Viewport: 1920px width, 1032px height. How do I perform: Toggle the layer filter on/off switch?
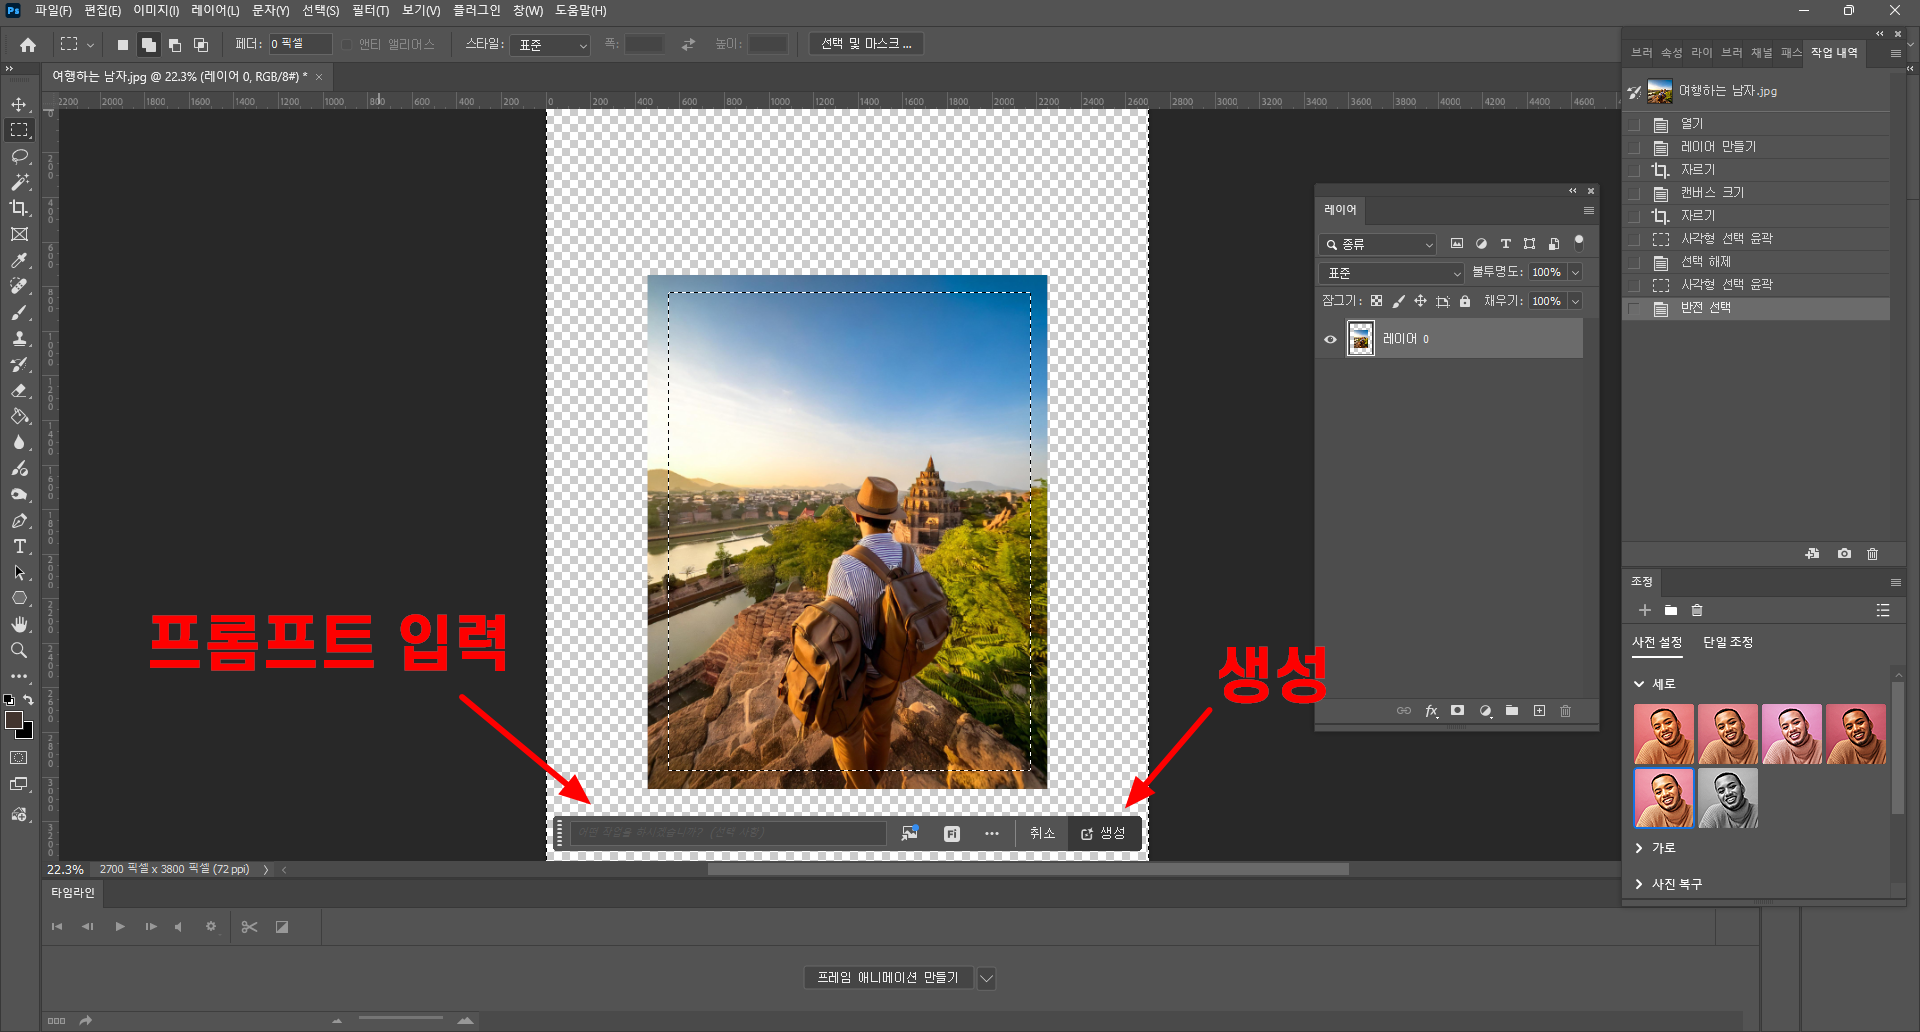click(x=1579, y=242)
